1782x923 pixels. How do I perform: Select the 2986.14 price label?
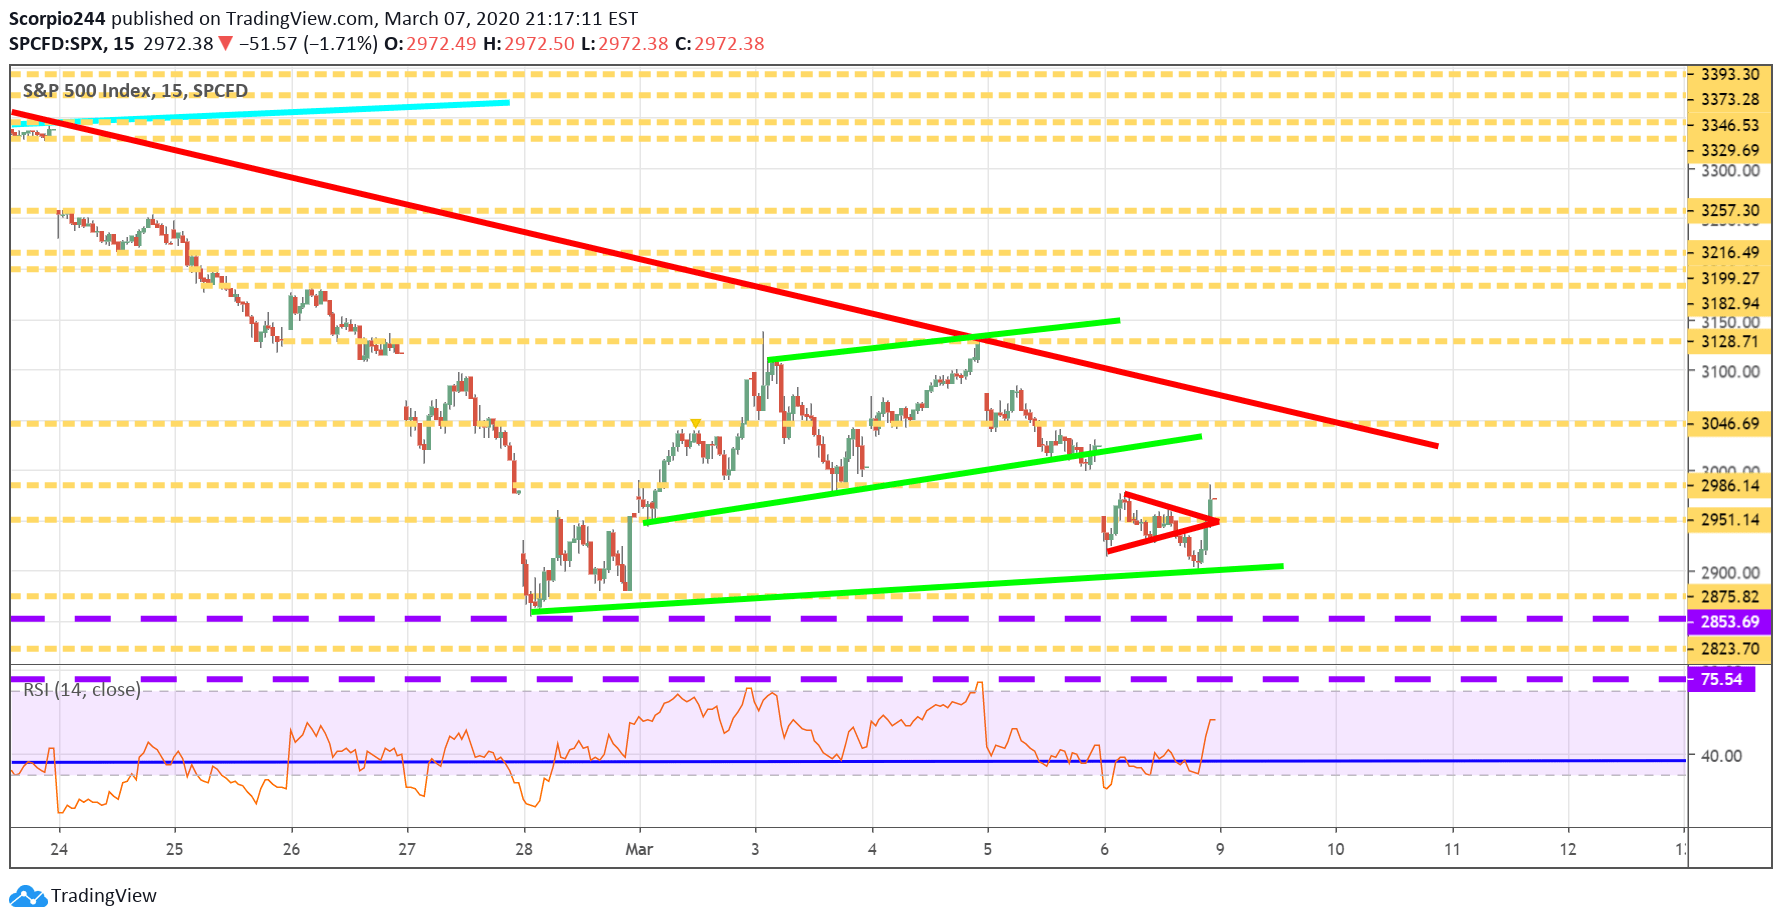[x=1730, y=485]
